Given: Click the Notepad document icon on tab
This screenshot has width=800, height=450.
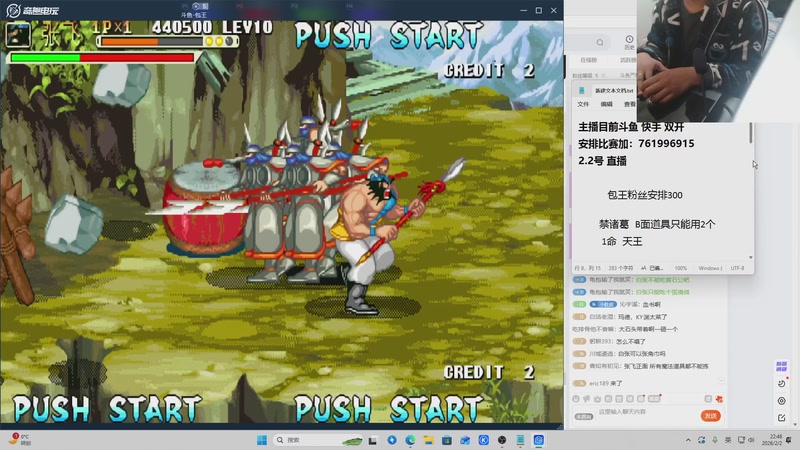Looking at the screenshot, I should coord(581,90).
